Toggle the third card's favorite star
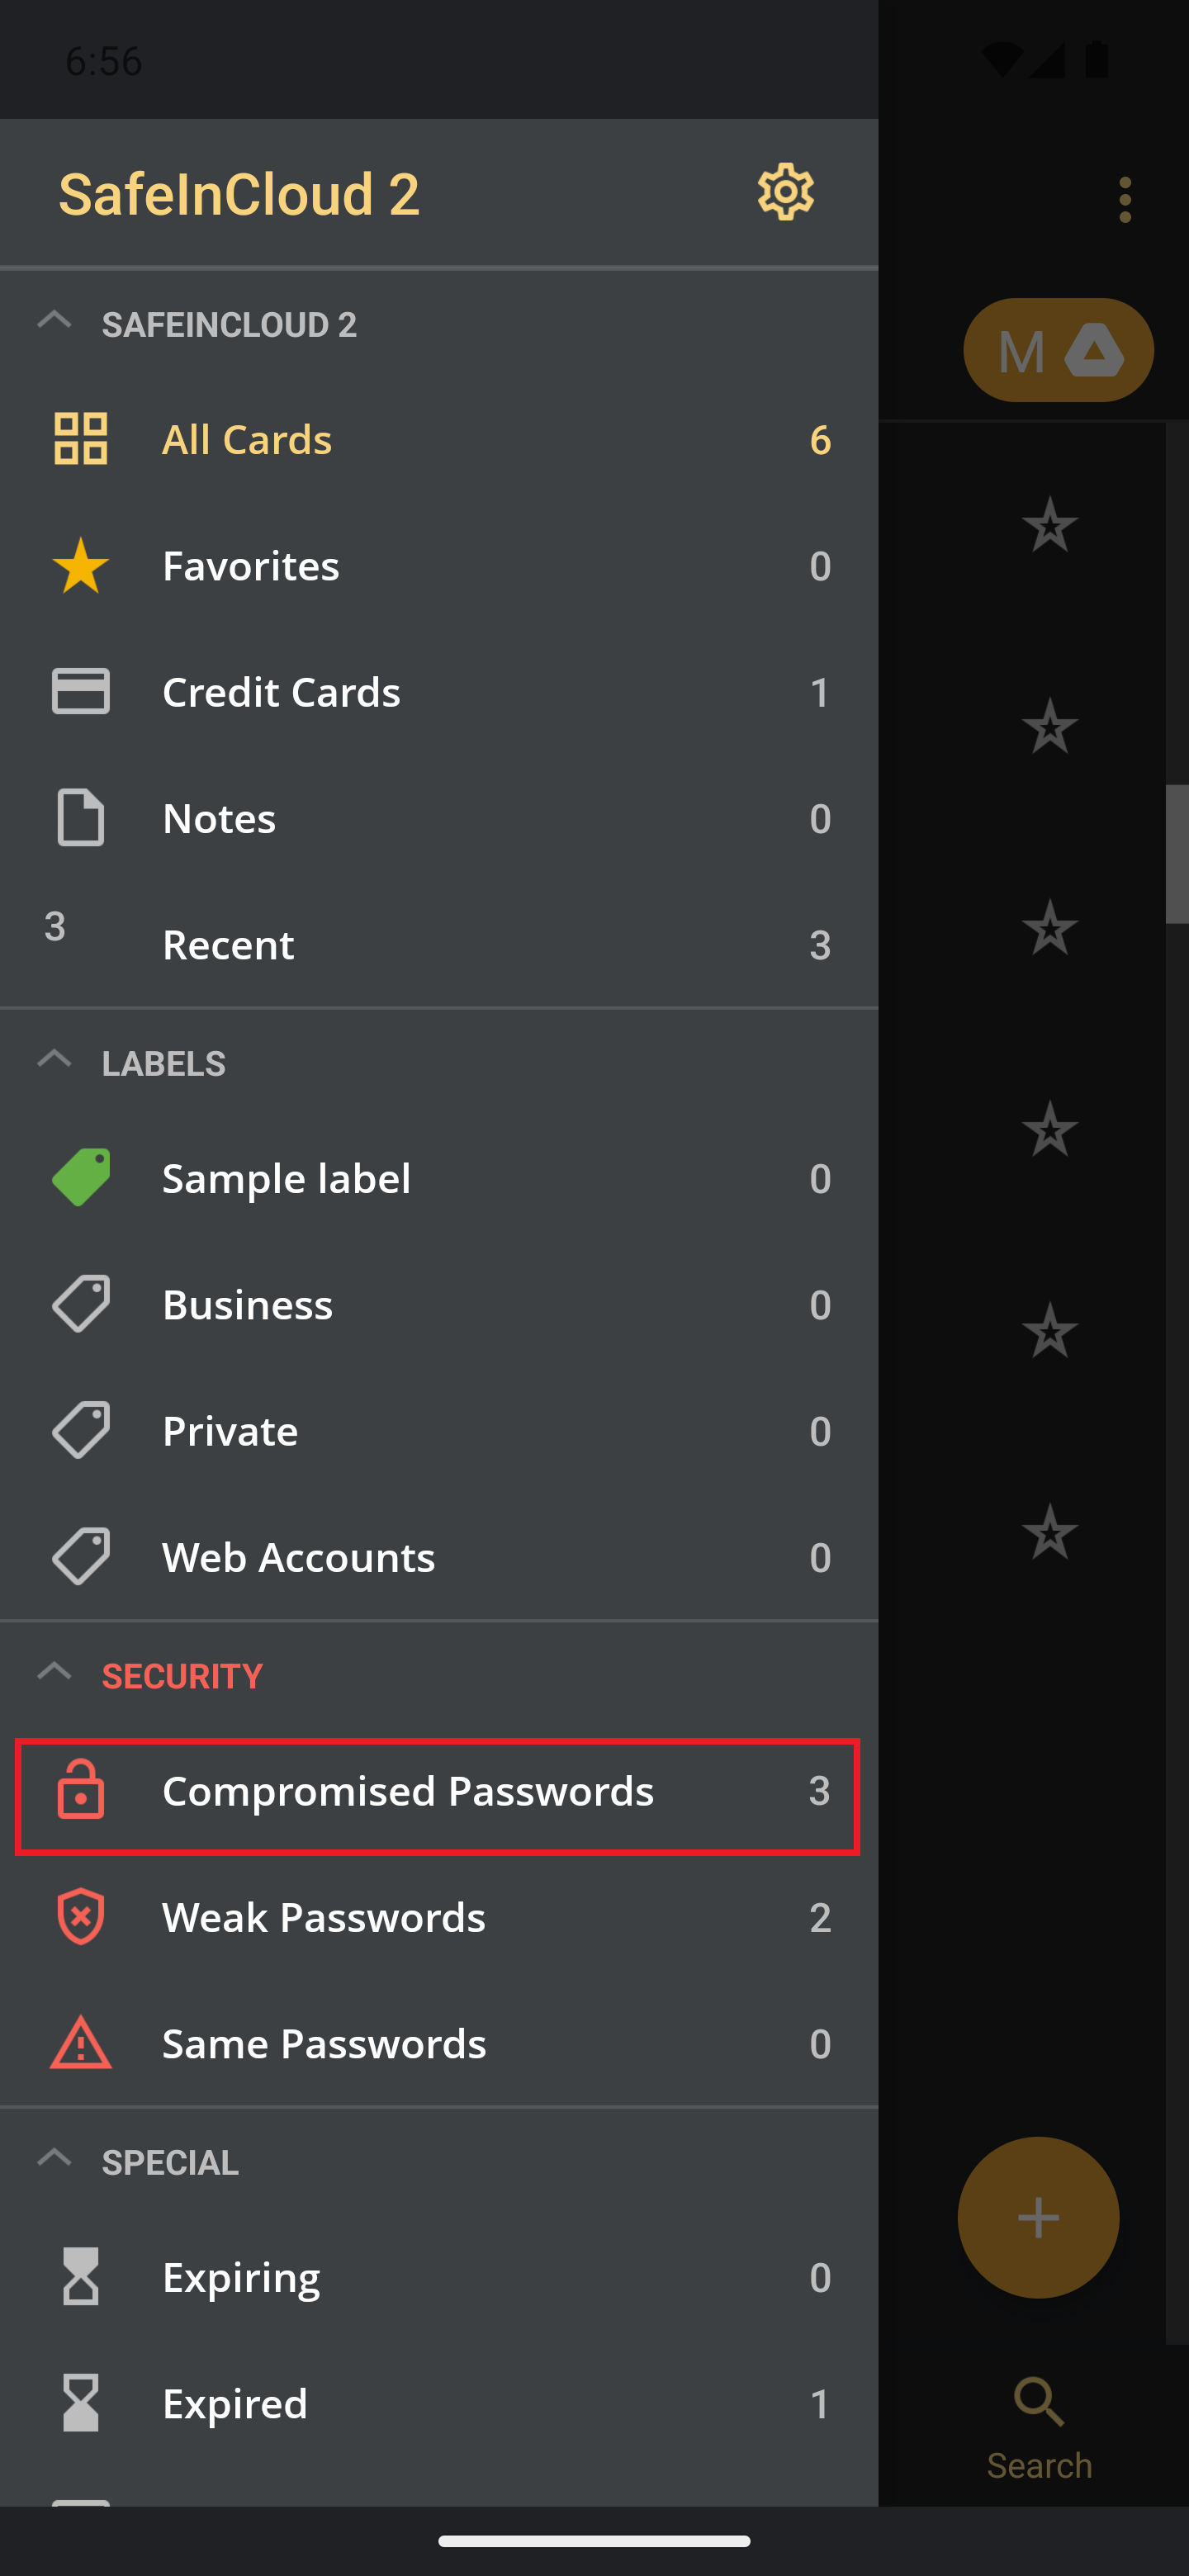Image resolution: width=1189 pixels, height=2576 pixels. 1049,927
